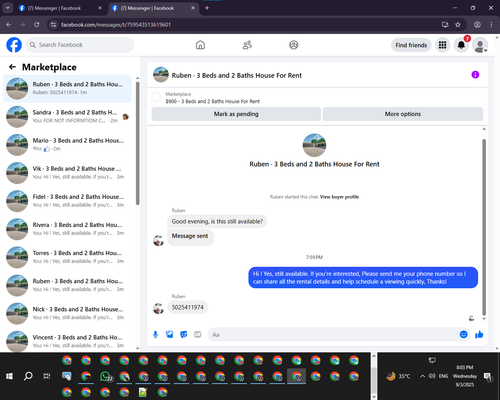The height and width of the screenshot is (400, 500).
Task: Open the Rivera conversation
Action: [67, 229]
